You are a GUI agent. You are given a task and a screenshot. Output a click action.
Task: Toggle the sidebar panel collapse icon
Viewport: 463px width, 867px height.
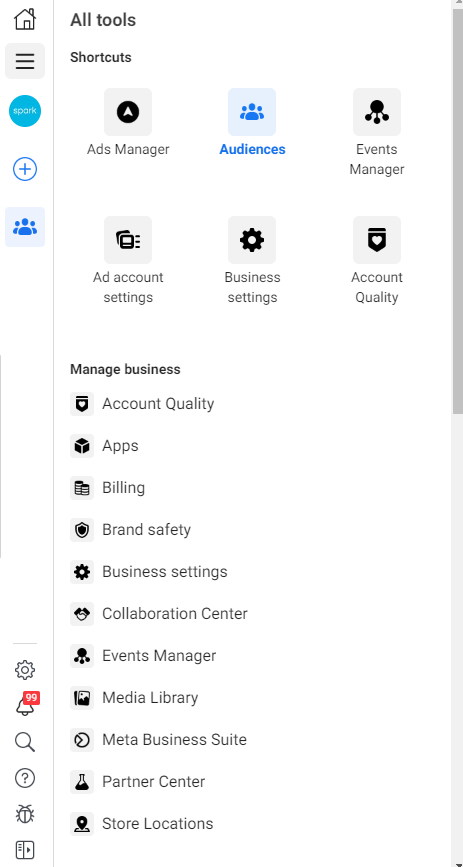25,850
